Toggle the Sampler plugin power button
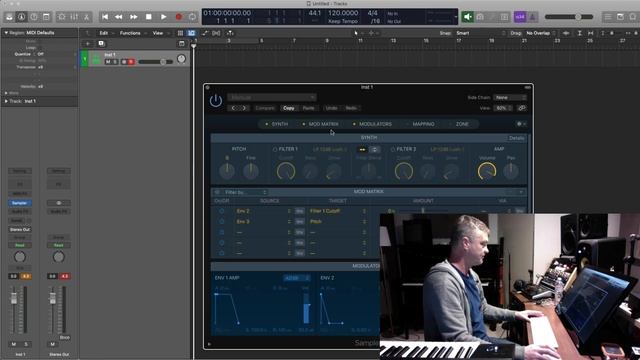Screen dimensions: 640x360 (x=216, y=100)
